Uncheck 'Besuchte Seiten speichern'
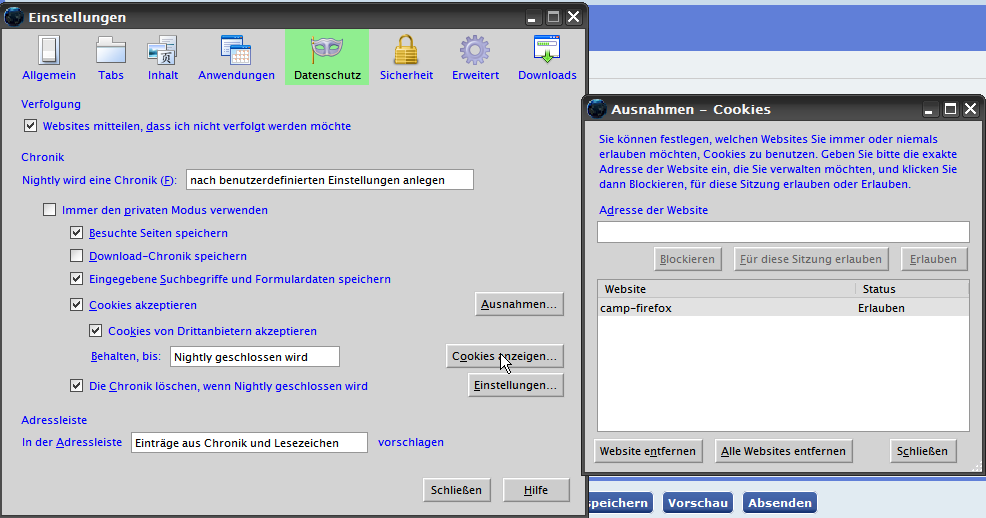Image resolution: width=986 pixels, height=518 pixels. [76, 233]
